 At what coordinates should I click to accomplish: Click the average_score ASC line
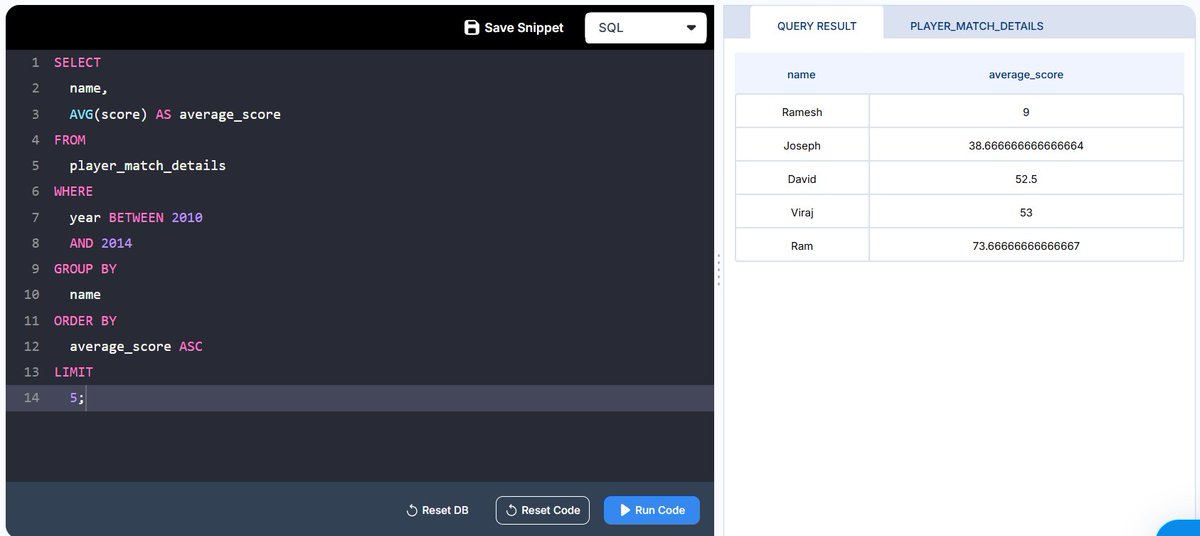coord(136,346)
